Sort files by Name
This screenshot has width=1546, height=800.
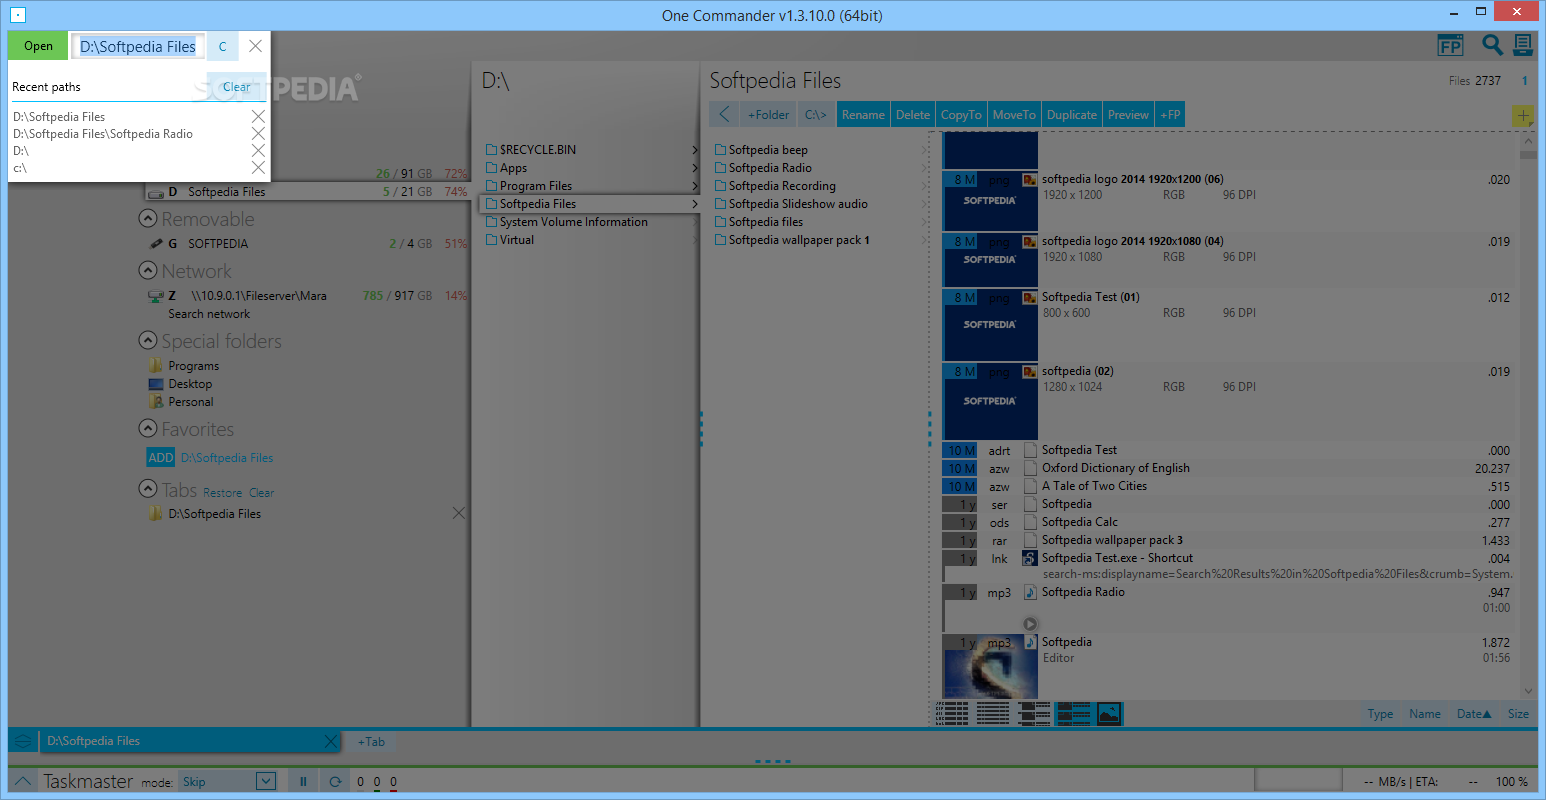[x=1425, y=714]
